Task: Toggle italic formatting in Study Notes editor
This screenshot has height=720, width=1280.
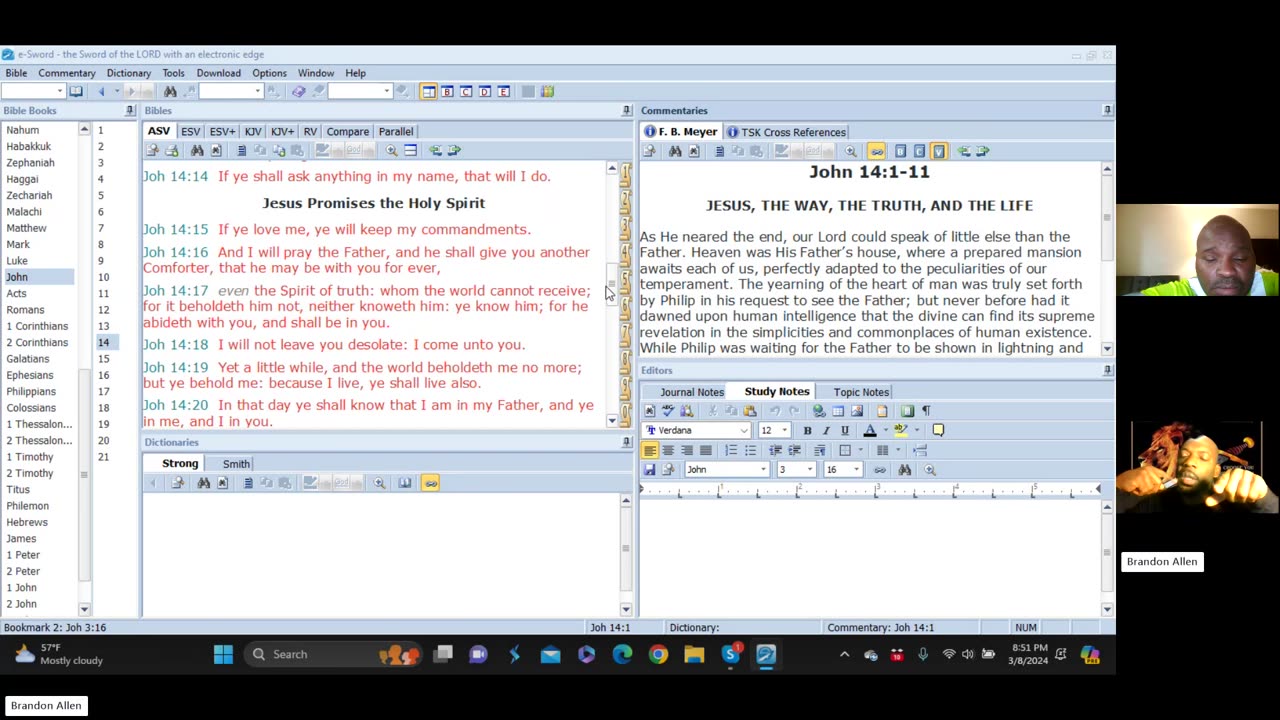Action: point(826,430)
